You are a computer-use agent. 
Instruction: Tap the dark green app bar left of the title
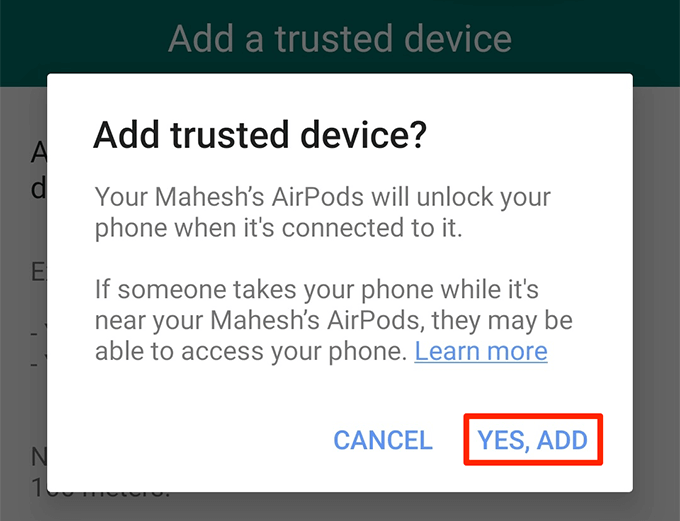pyautogui.click(x=82, y=39)
